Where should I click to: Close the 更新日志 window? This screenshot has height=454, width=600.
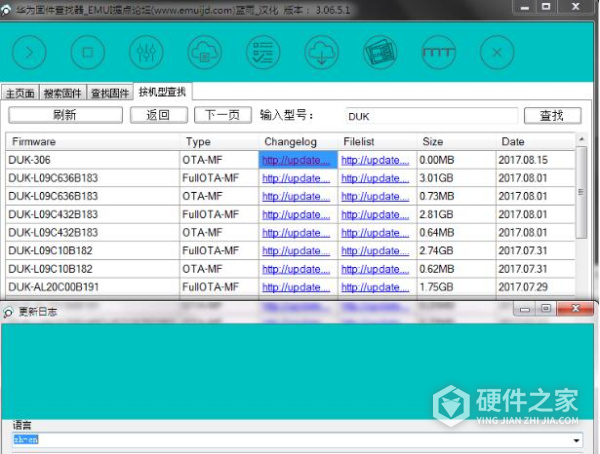coord(576,309)
